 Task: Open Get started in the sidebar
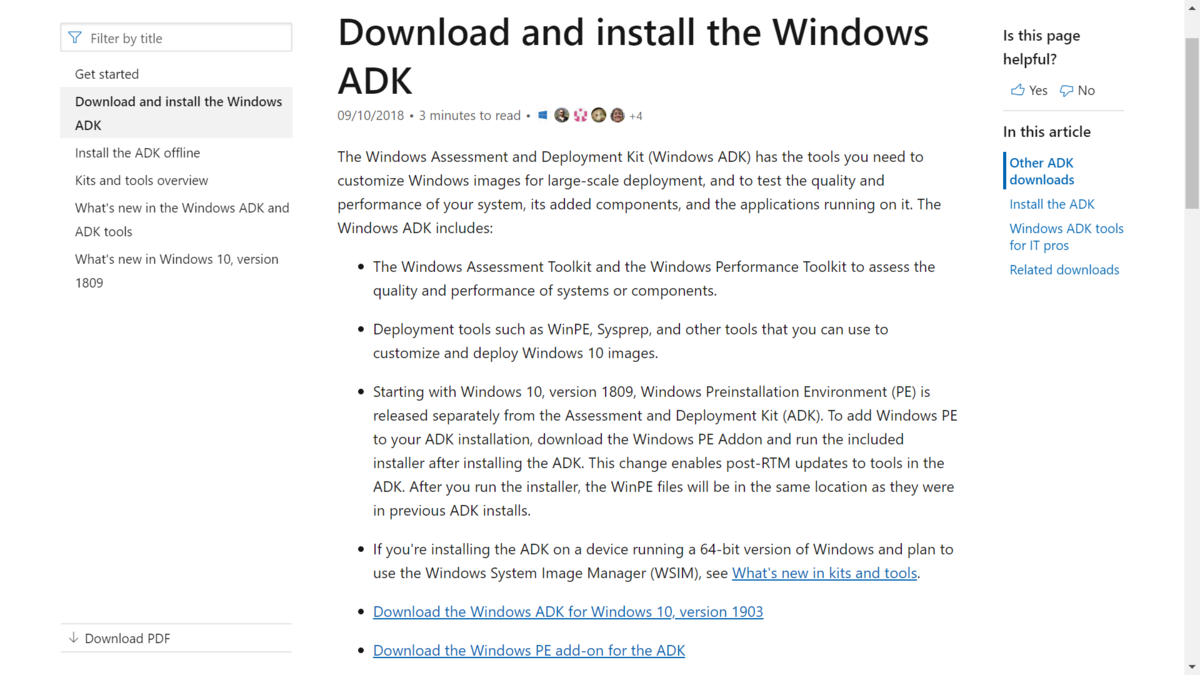click(107, 74)
